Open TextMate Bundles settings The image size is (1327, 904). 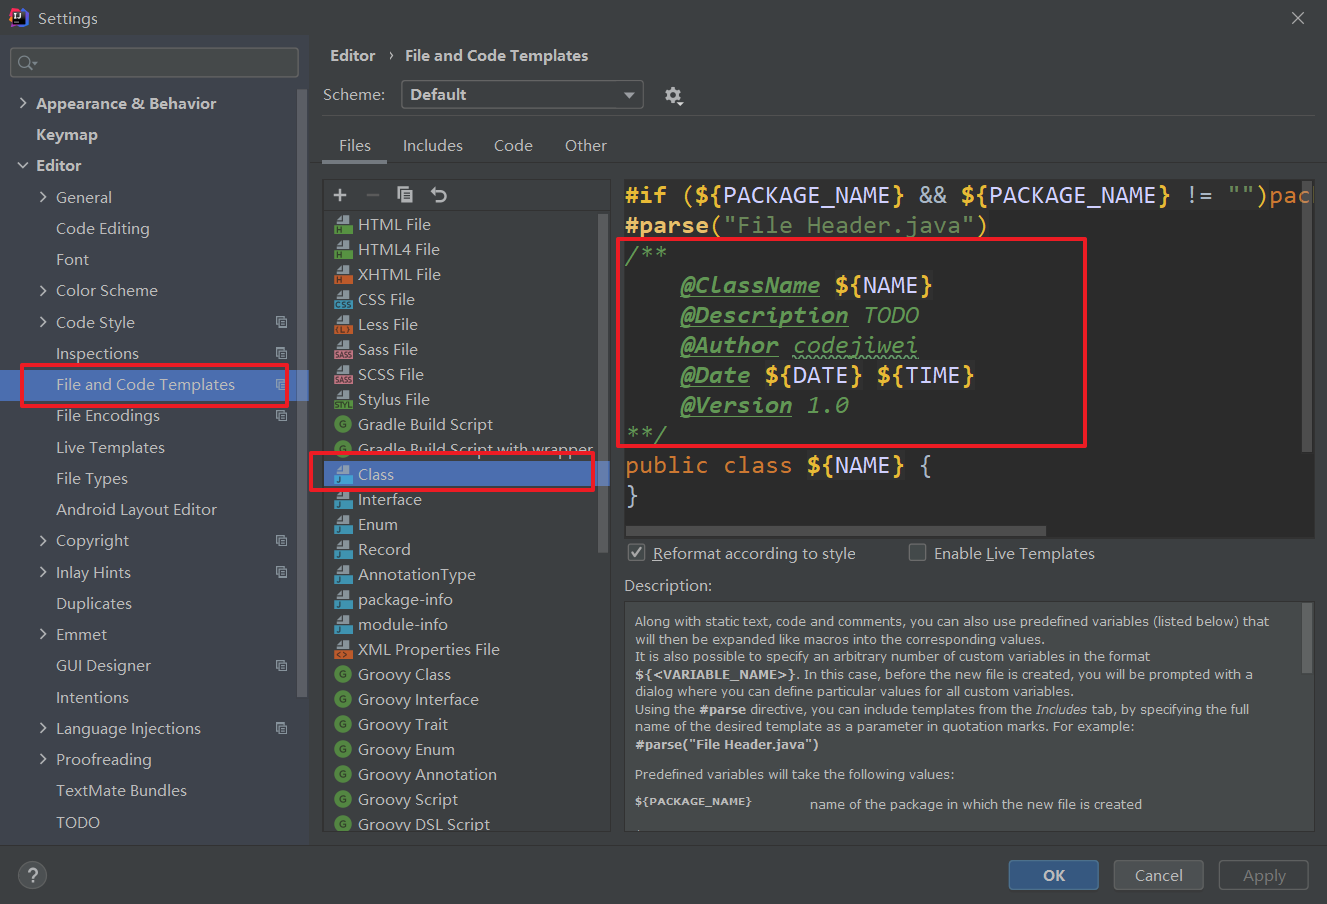(121, 790)
